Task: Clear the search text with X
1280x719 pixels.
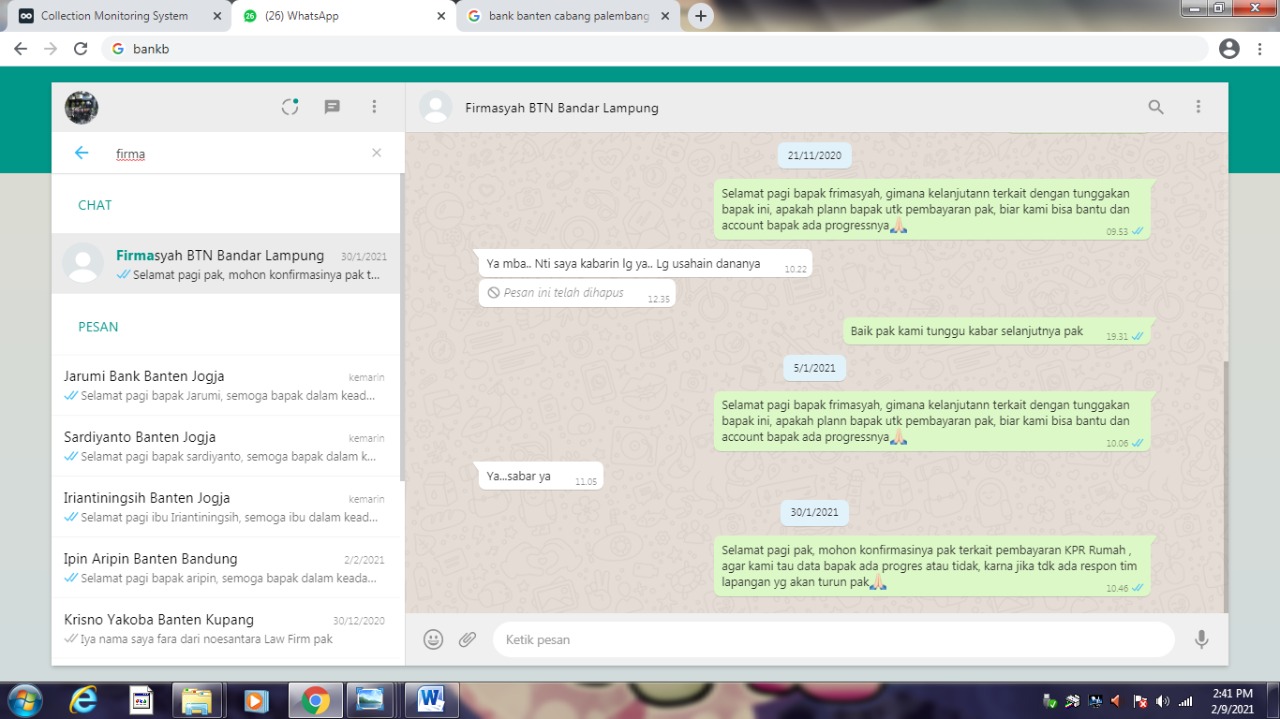Action: 376,153
